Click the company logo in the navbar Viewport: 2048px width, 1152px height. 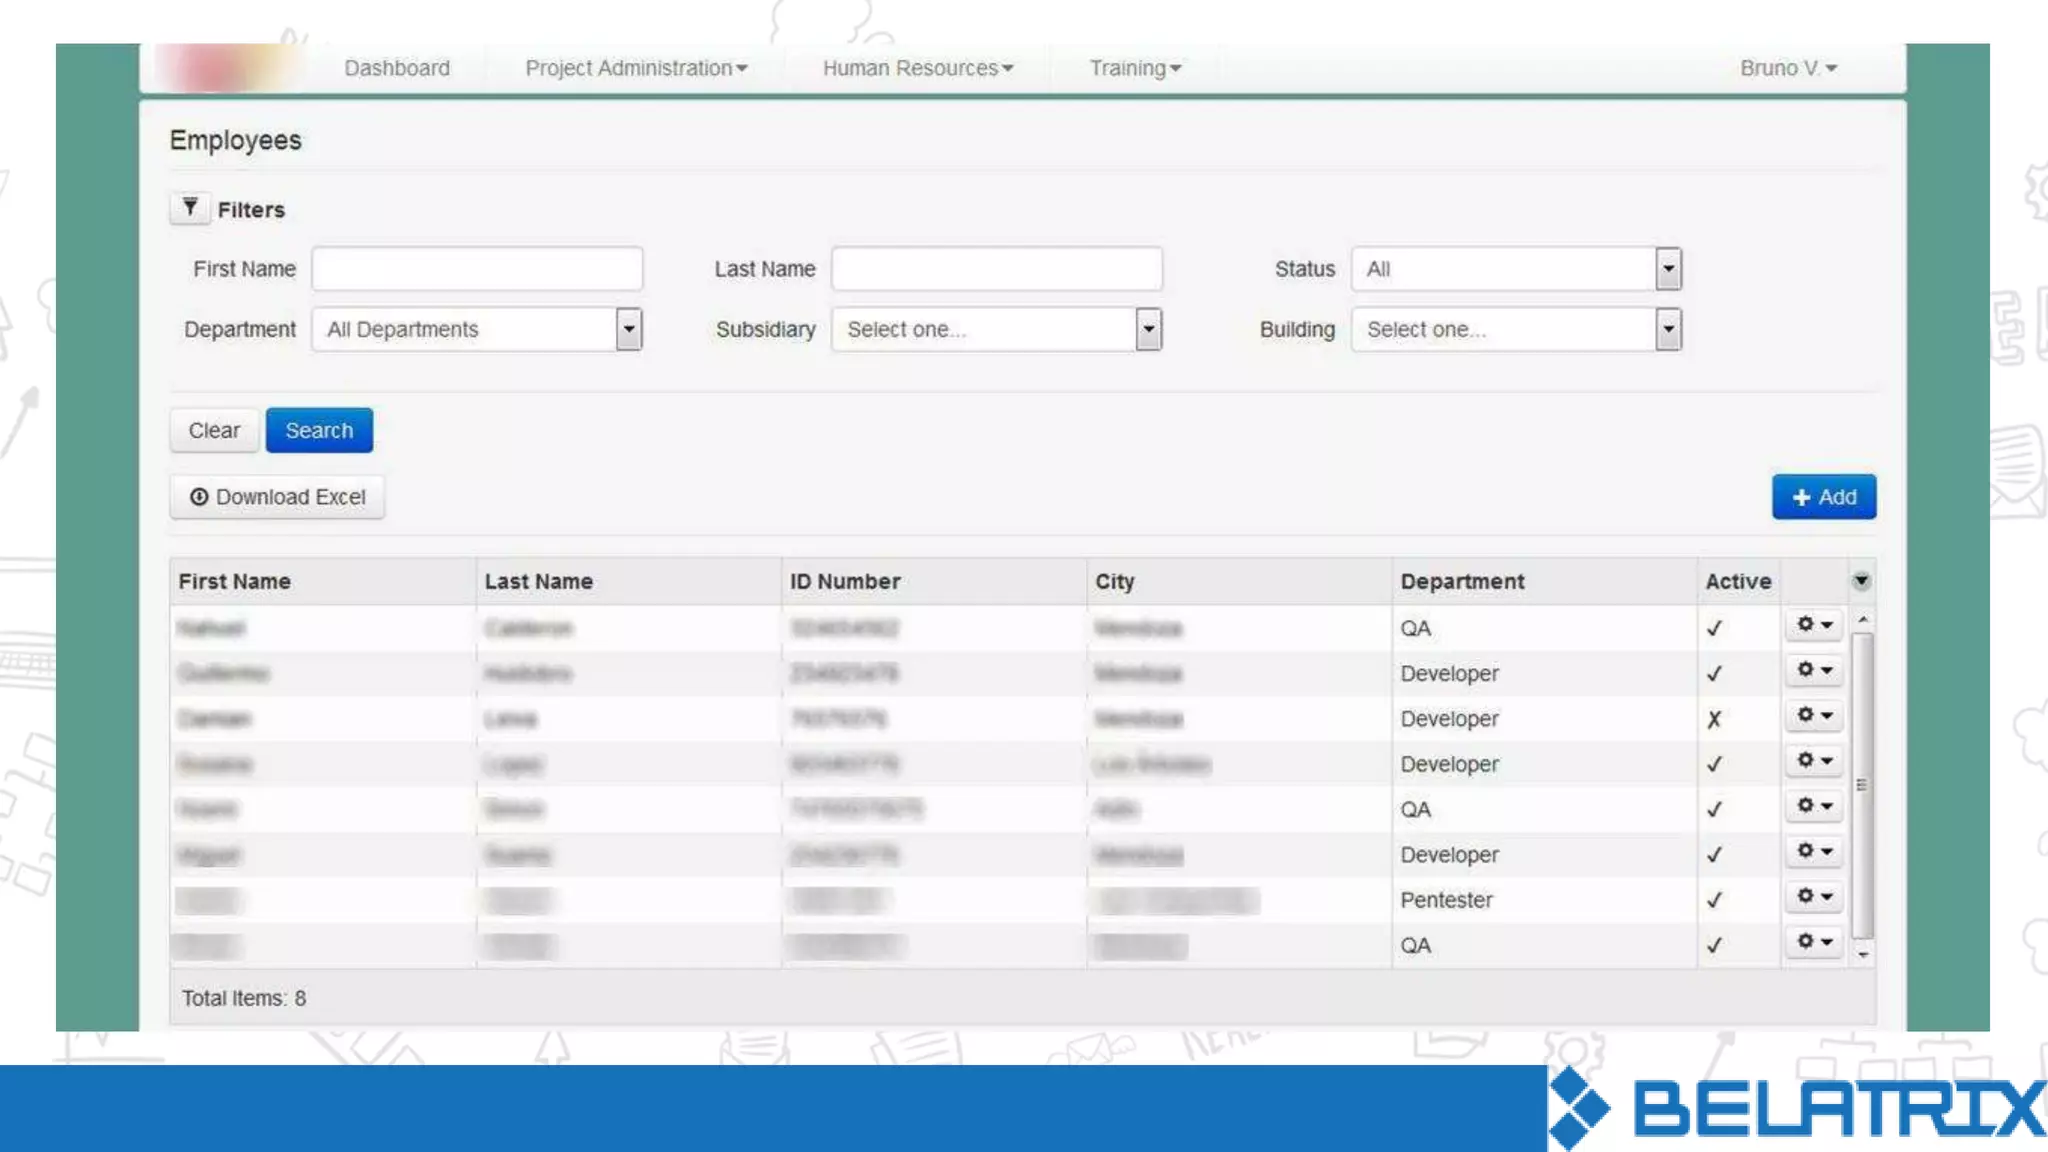[x=226, y=68]
